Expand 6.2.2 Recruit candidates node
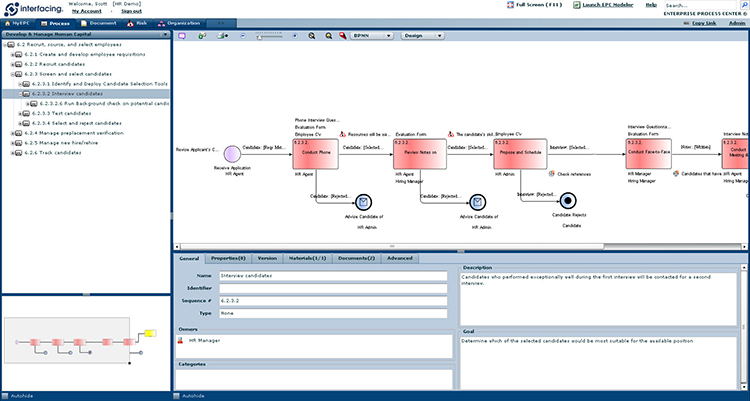Screen dimensions: 750x401 [13, 65]
